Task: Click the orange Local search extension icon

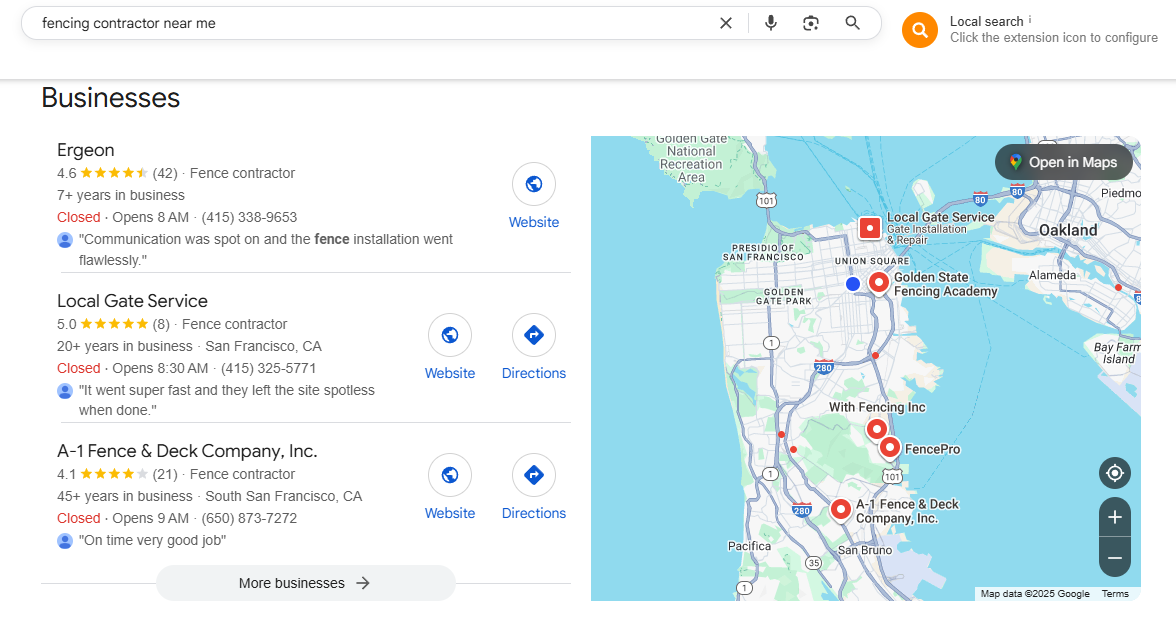Action: 920,30
